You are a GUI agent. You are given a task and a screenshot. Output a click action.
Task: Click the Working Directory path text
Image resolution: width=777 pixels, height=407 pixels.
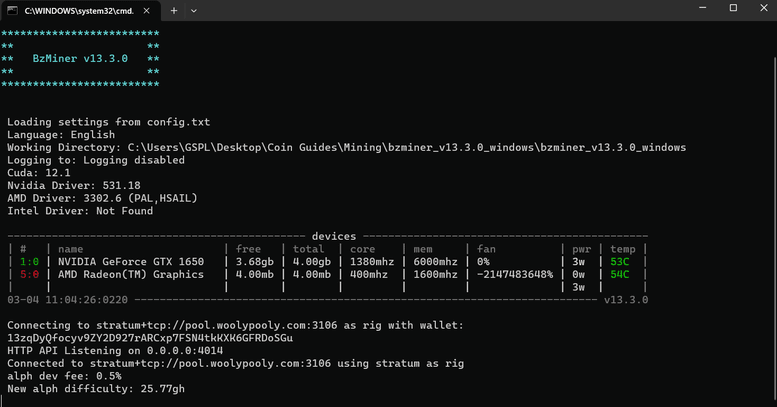407,147
